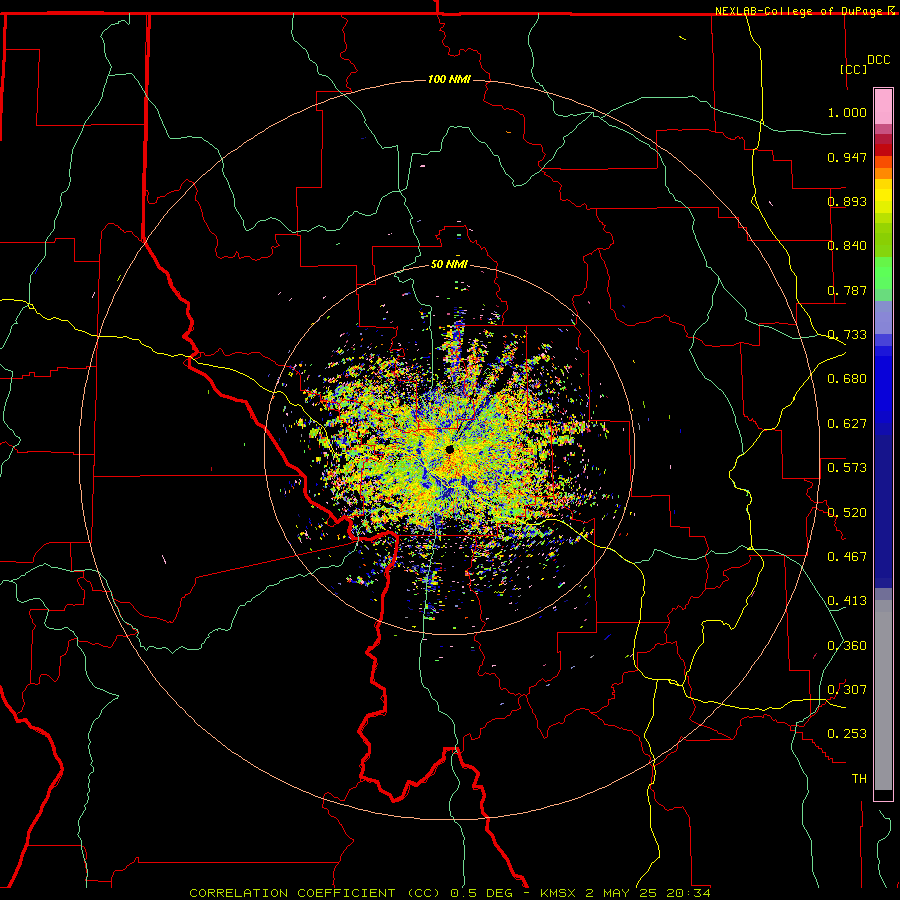This screenshot has width=900, height=900.
Task: Click the 50 NMI range ring label
Action: 449,264
